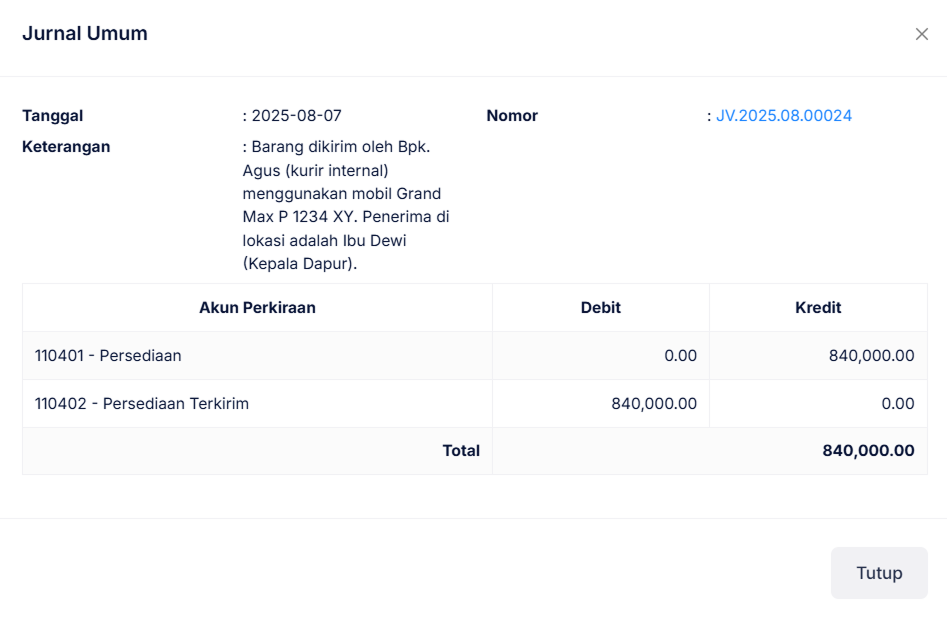Click the Tanggal field label
947x619 pixels.
click(53, 116)
